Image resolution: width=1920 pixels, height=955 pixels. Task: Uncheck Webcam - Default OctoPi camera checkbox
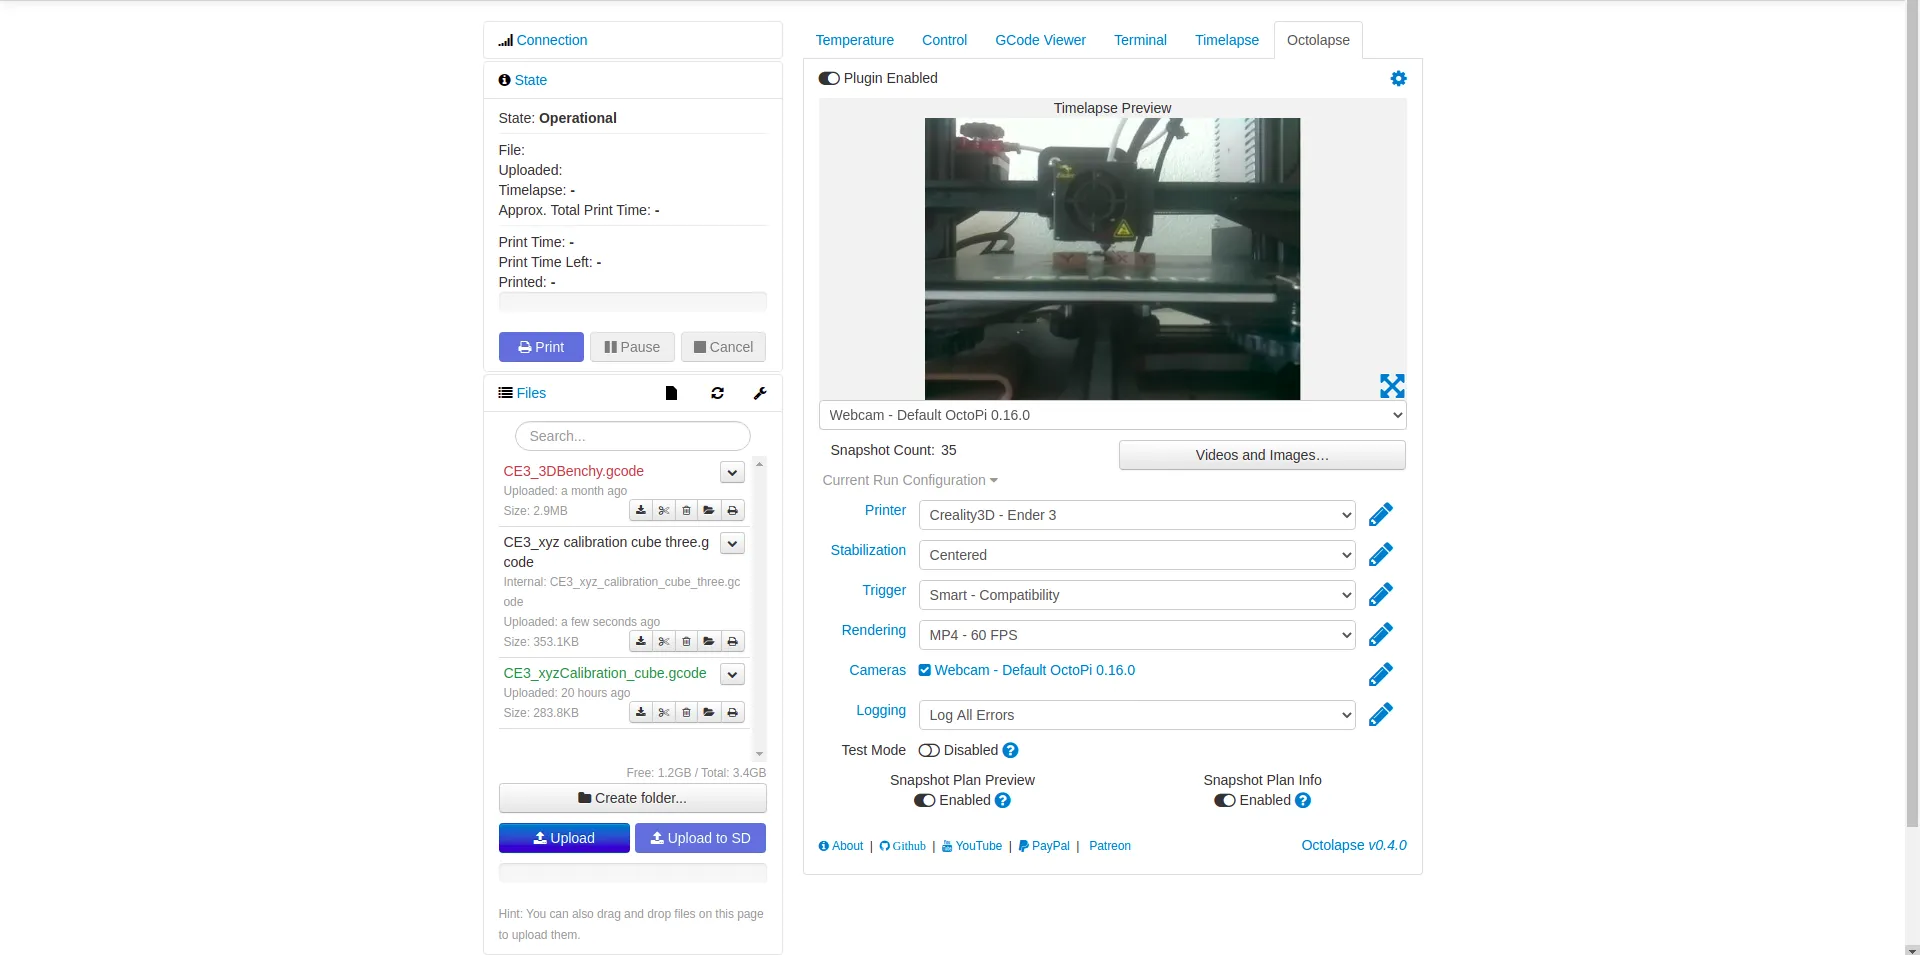(x=925, y=670)
